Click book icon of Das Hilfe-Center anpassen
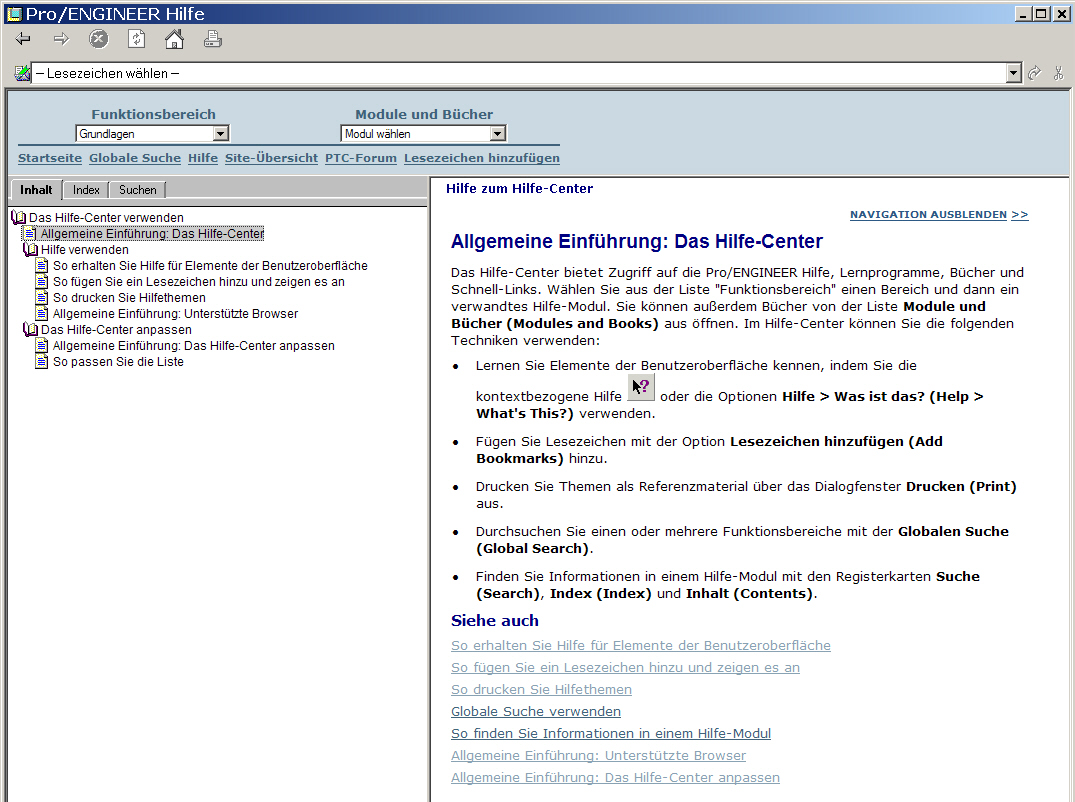1075x802 pixels. pyautogui.click(x=31, y=330)
